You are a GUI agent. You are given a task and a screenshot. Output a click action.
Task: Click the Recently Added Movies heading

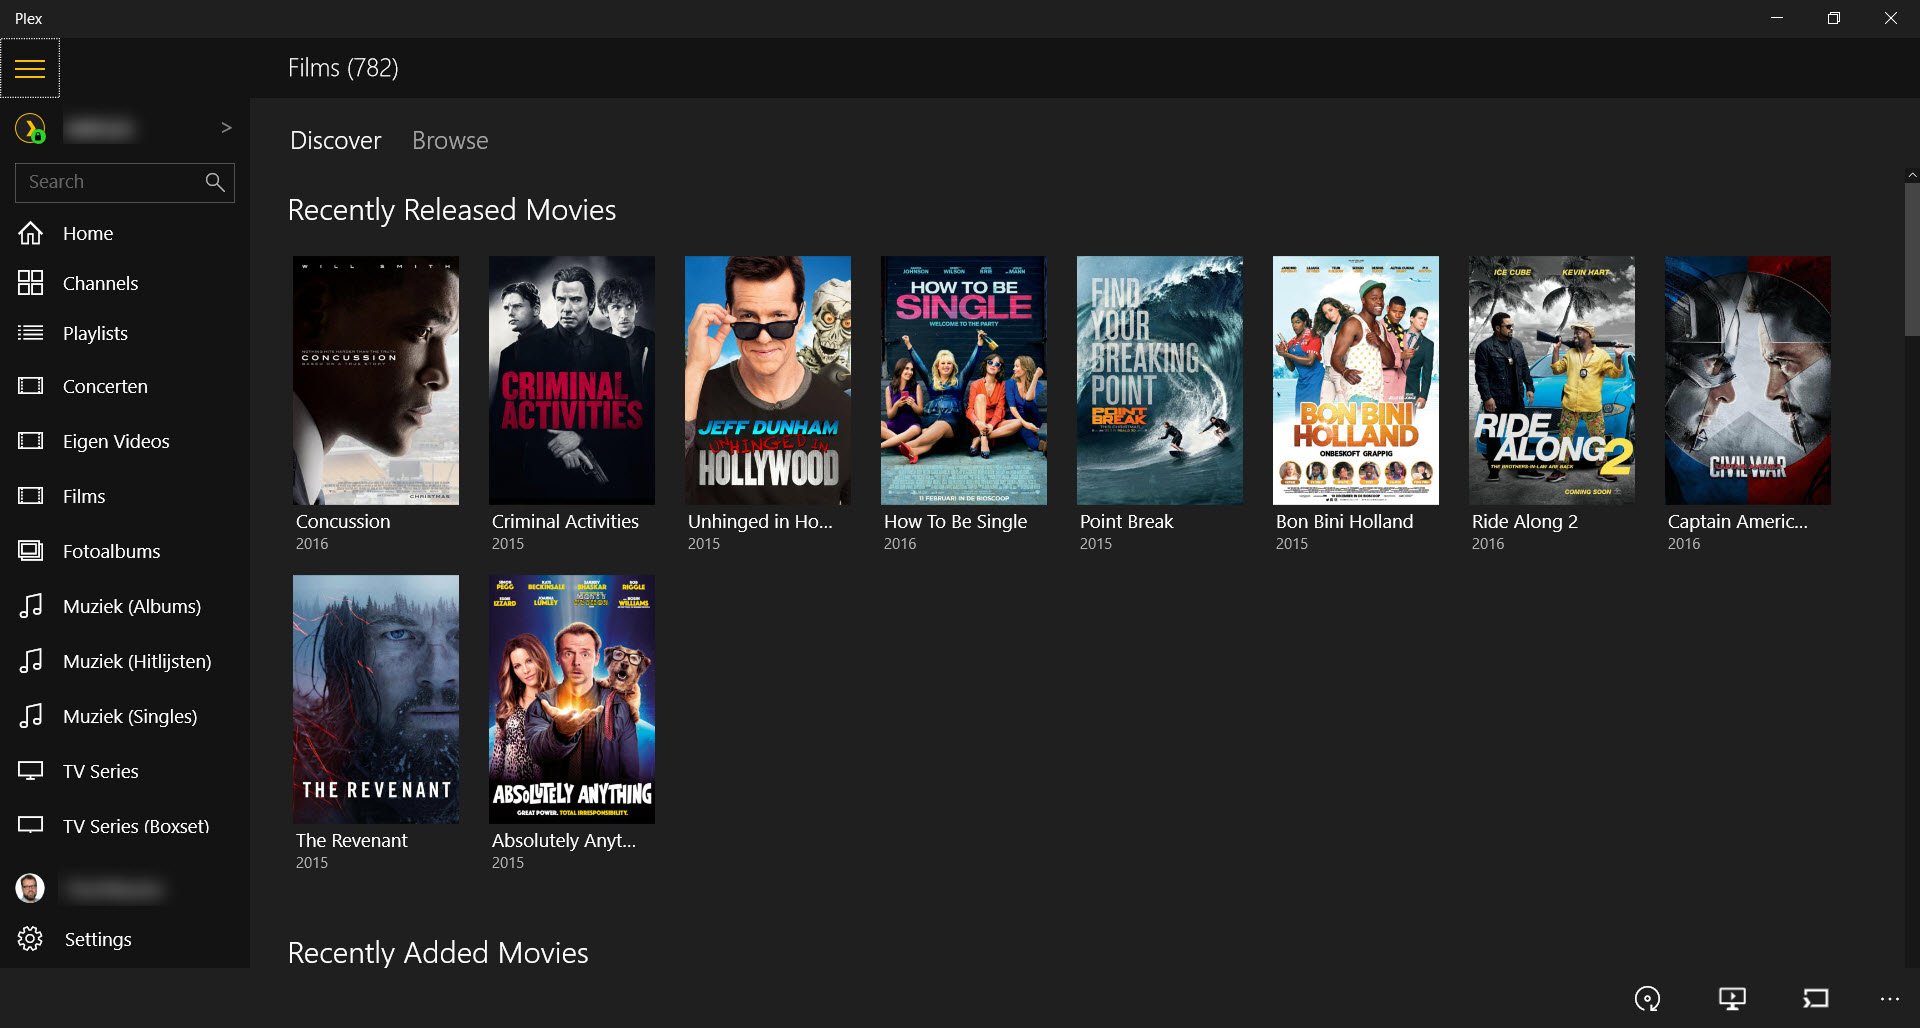pyautogui.click(x=438, y=953)
